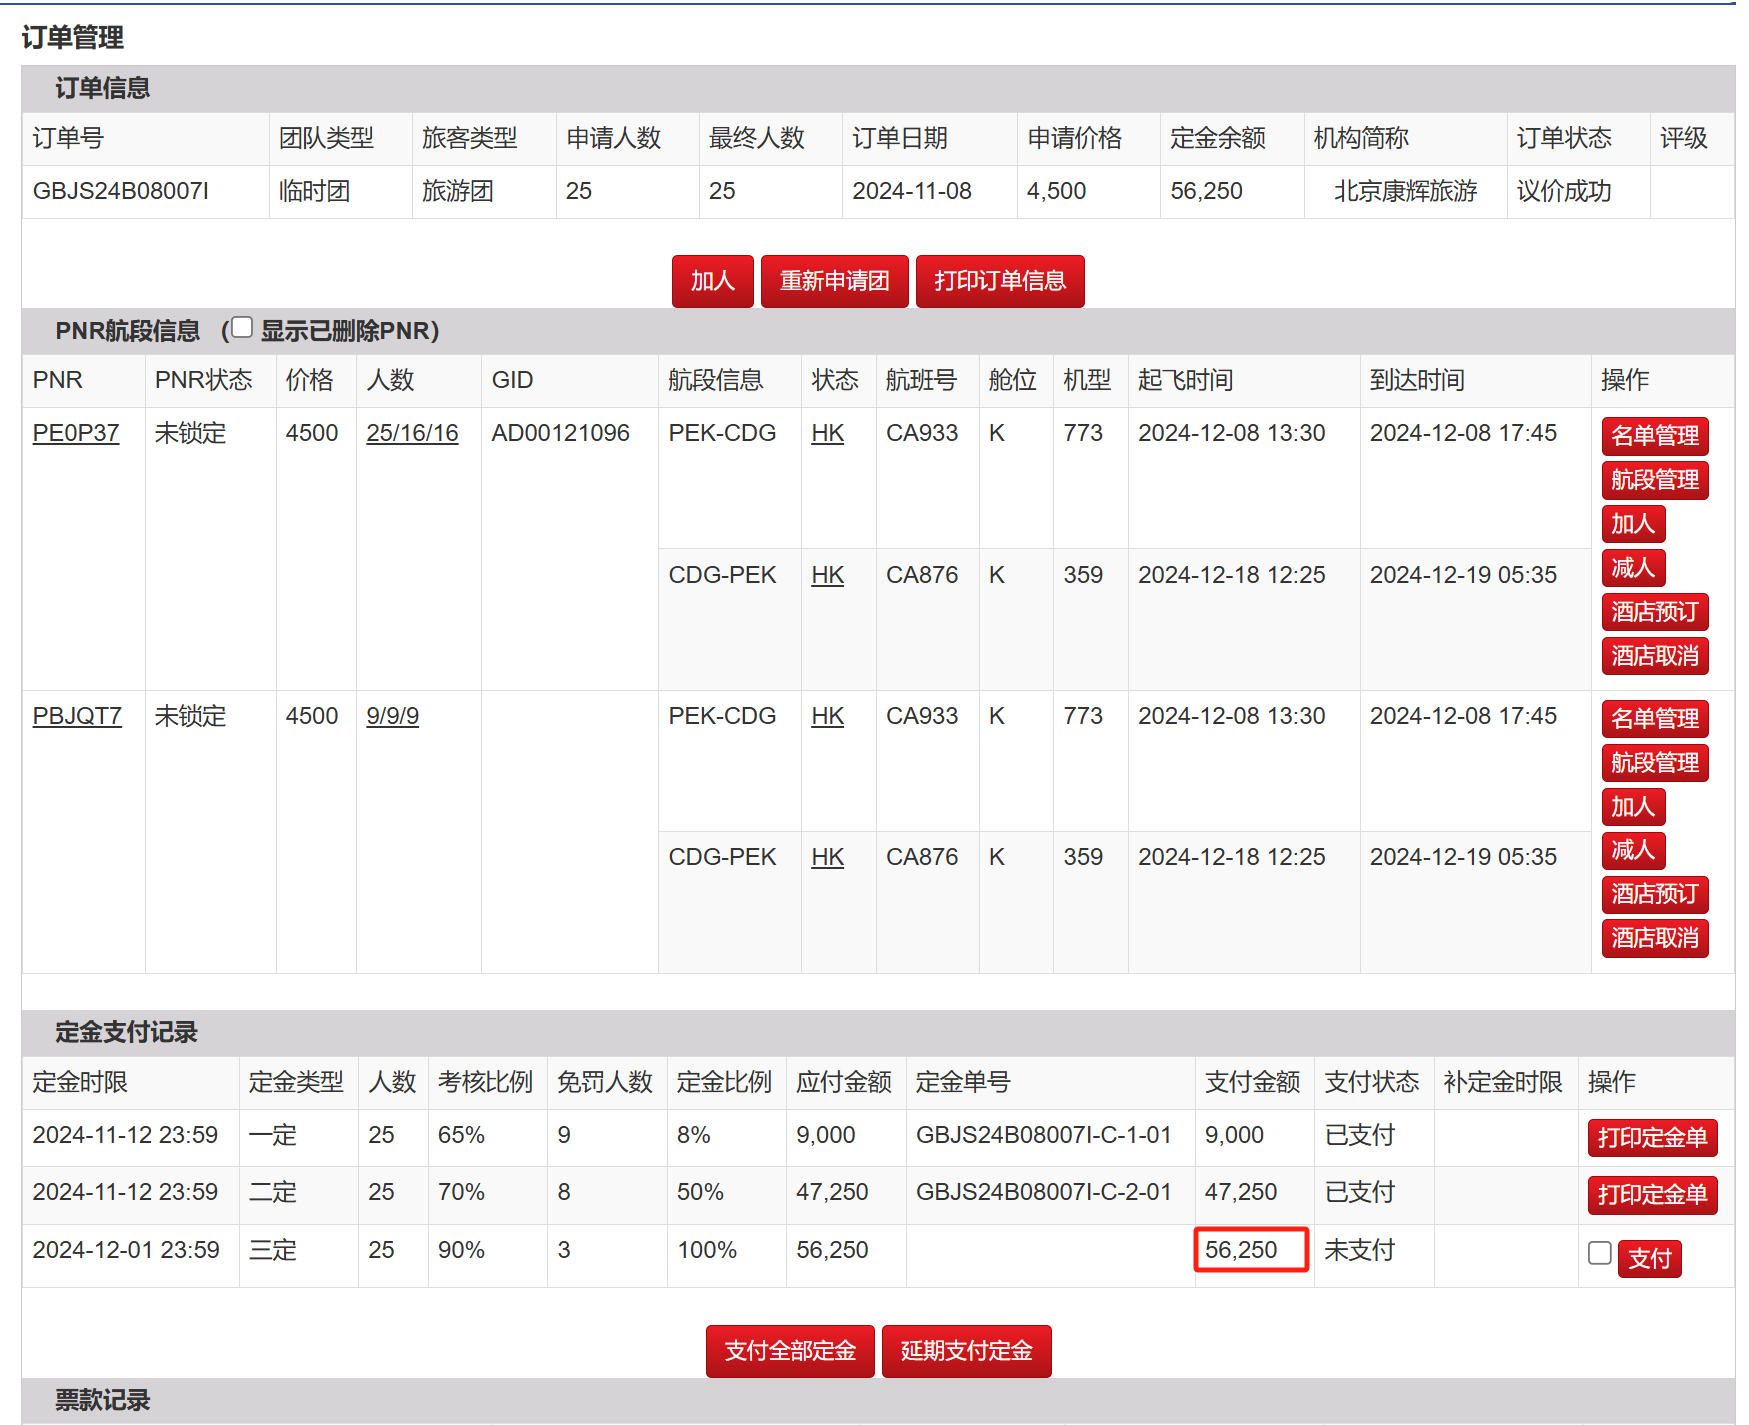Print the 一定 deposit slip
Screen dimensions: 1749x1425
tap(1651, 1138)
